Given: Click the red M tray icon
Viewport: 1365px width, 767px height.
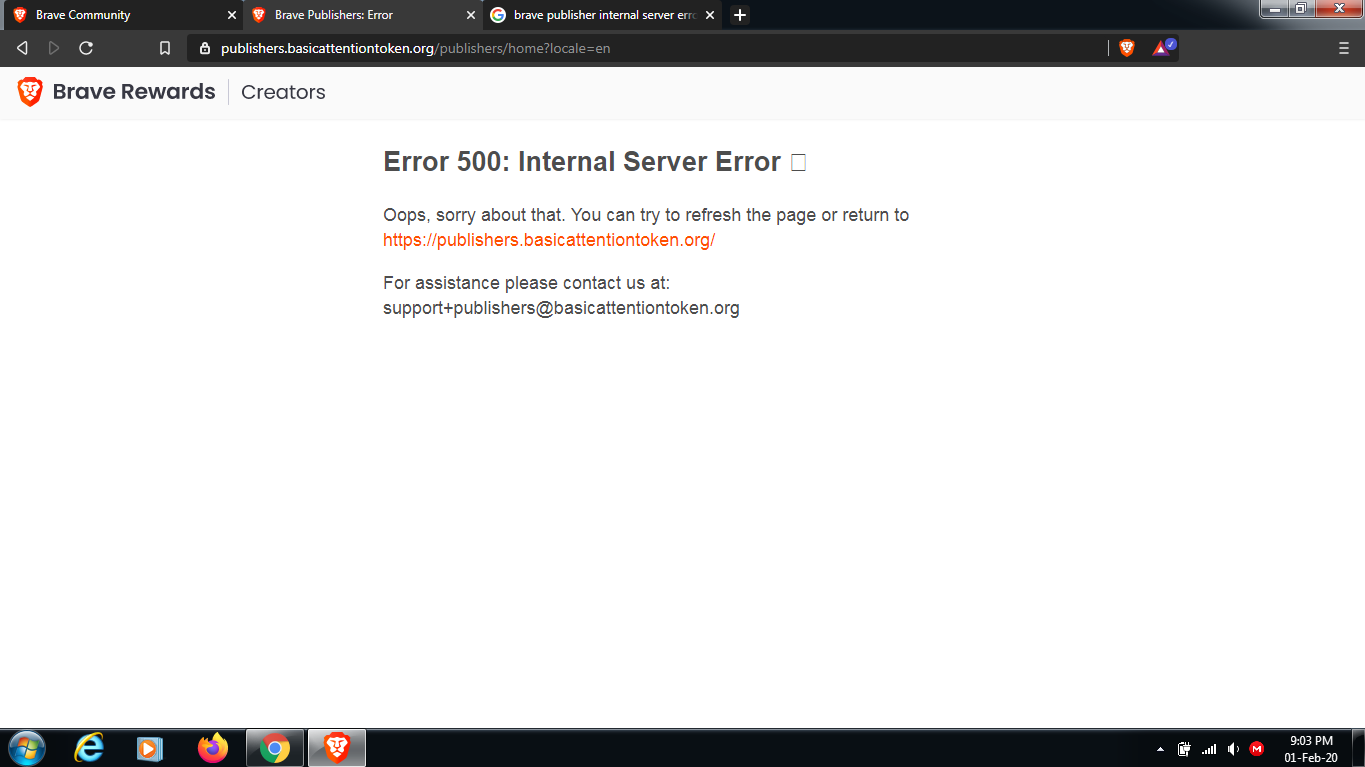Looking at the screenshot, I should pyautogui.click(x=1257, y=749).
